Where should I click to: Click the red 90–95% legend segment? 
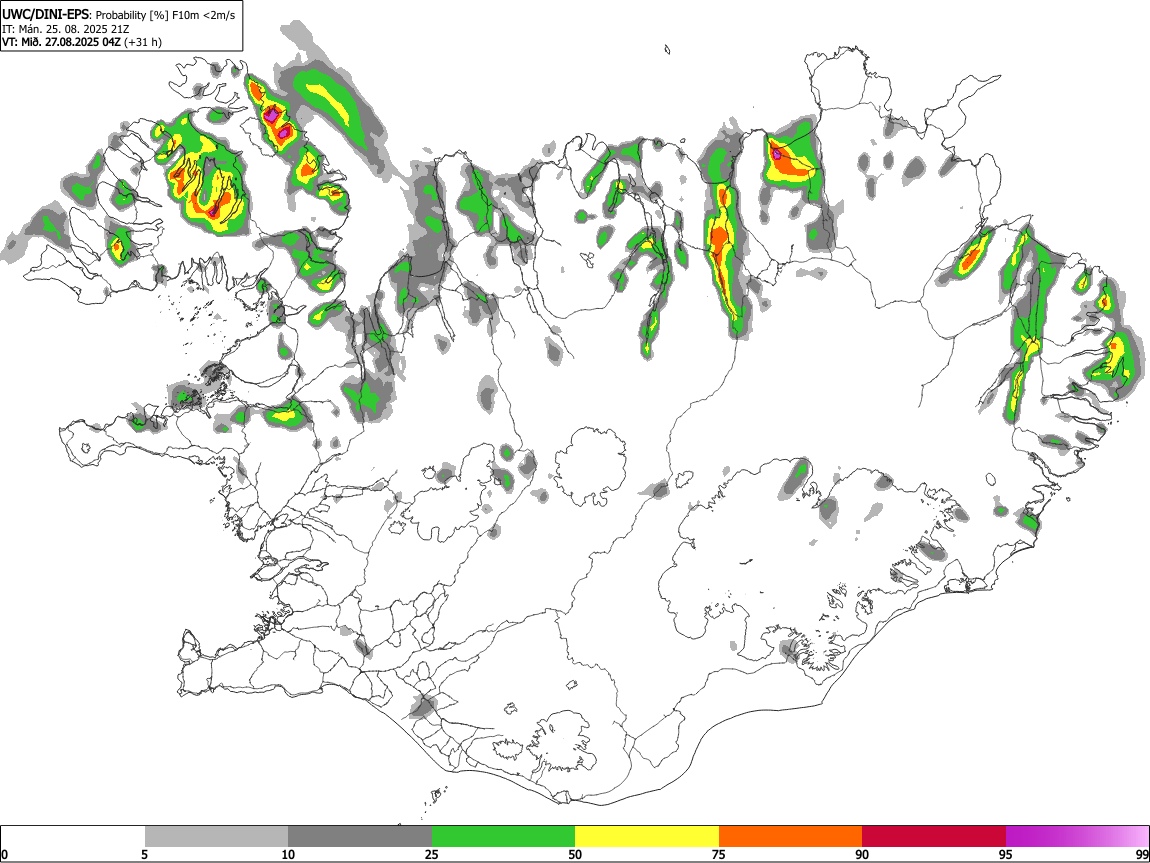[x=934, y=837]
